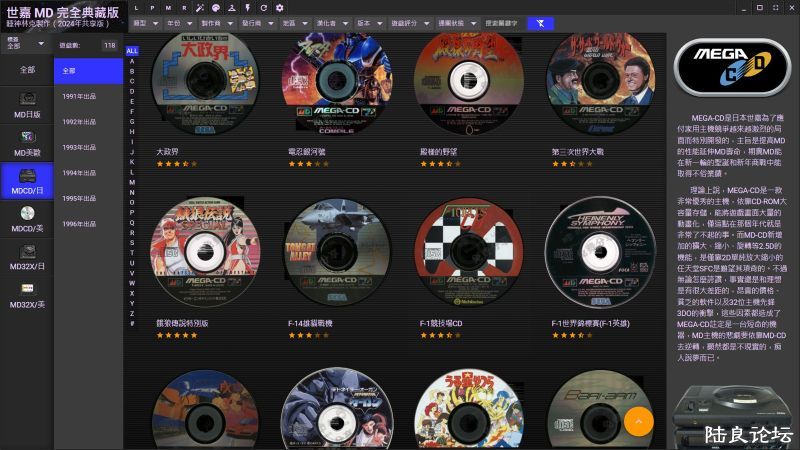Jump to letter Z in the index
The image size is (800, 450).
(132, 313)
